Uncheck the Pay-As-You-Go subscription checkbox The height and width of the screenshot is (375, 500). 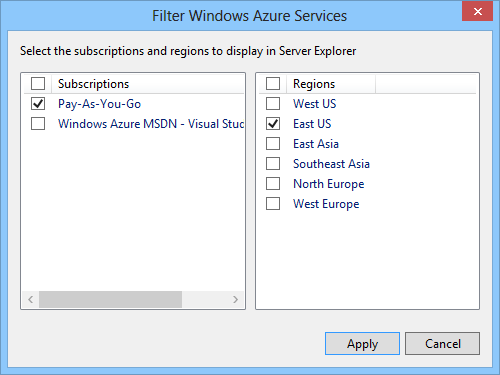[38, 104]
